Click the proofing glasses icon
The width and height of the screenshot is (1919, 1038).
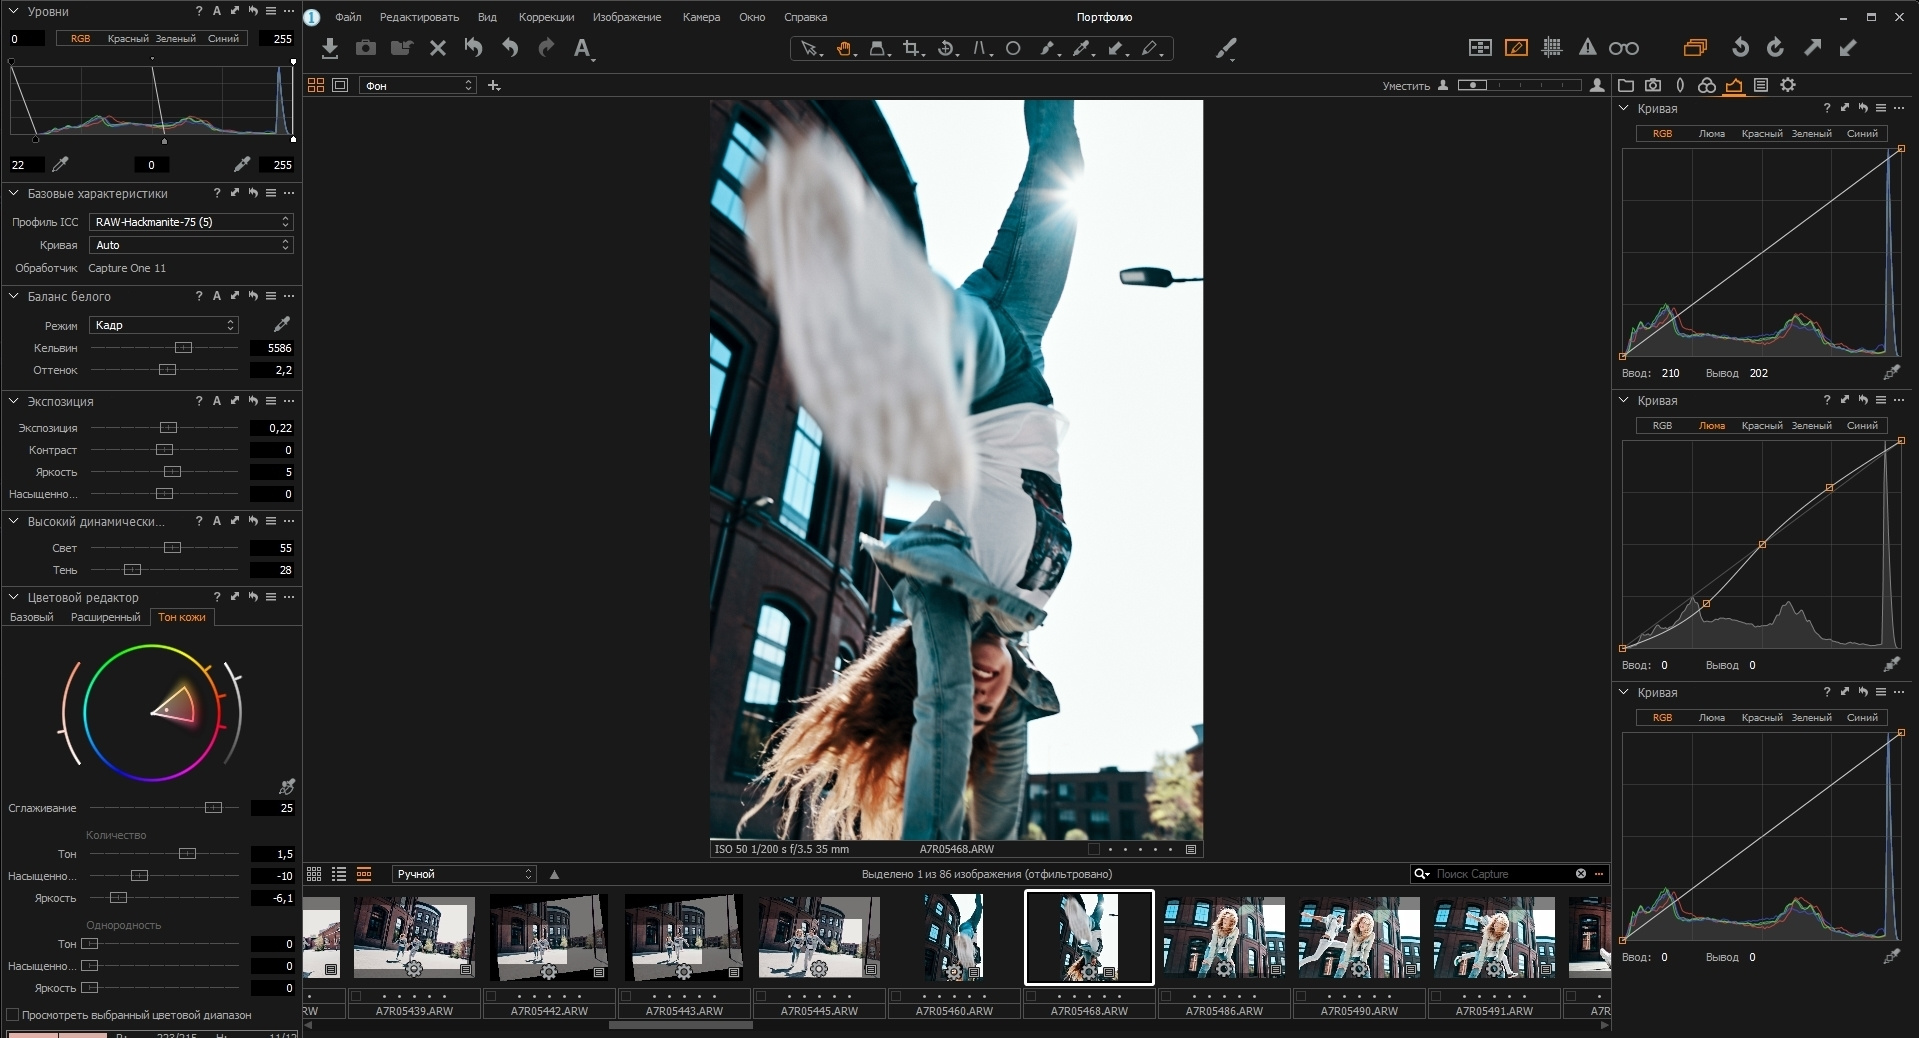(x=1623, y=48)
